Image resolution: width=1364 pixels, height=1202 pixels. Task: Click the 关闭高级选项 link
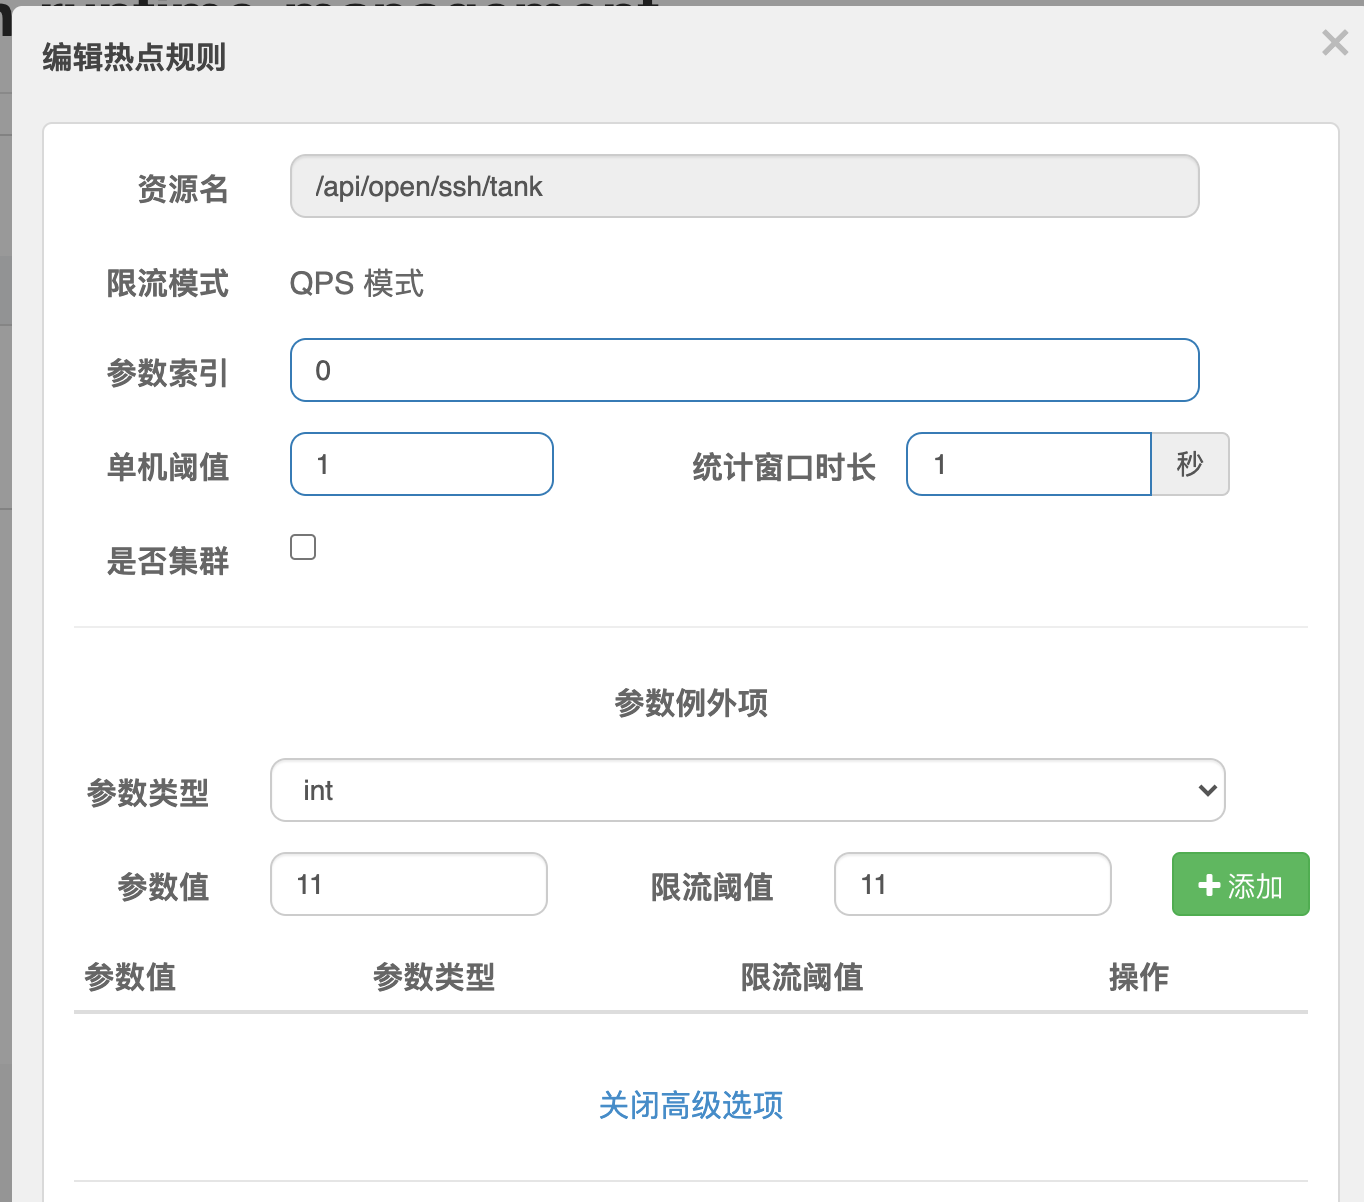690,1105
